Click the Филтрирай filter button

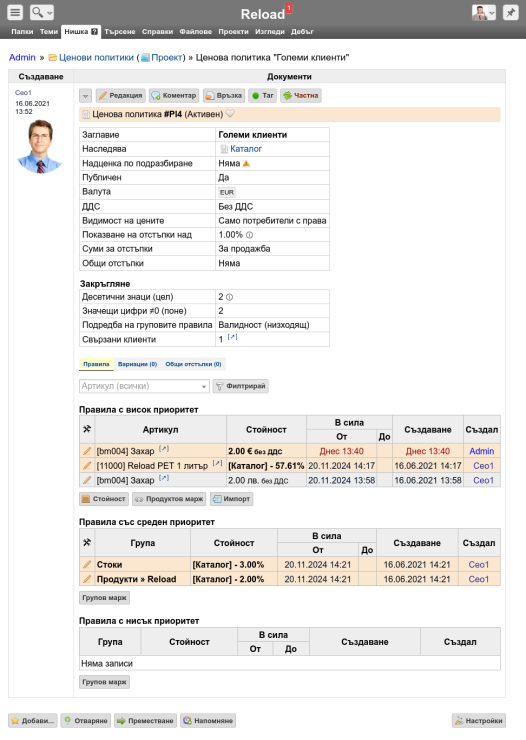(241, 386)
